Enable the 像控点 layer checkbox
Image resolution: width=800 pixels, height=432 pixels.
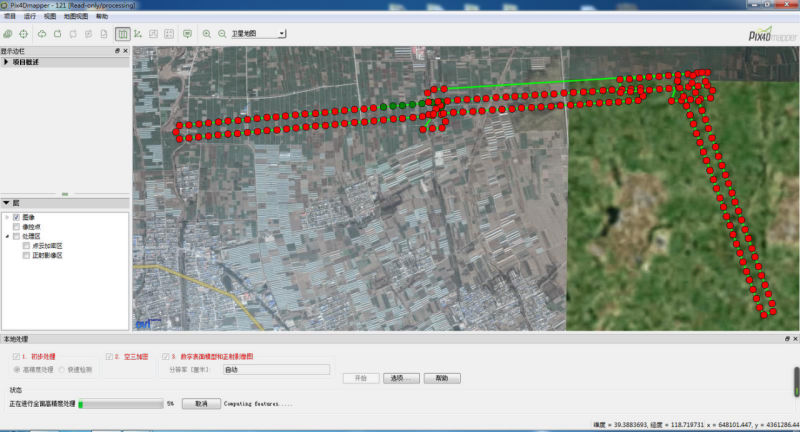17,227
